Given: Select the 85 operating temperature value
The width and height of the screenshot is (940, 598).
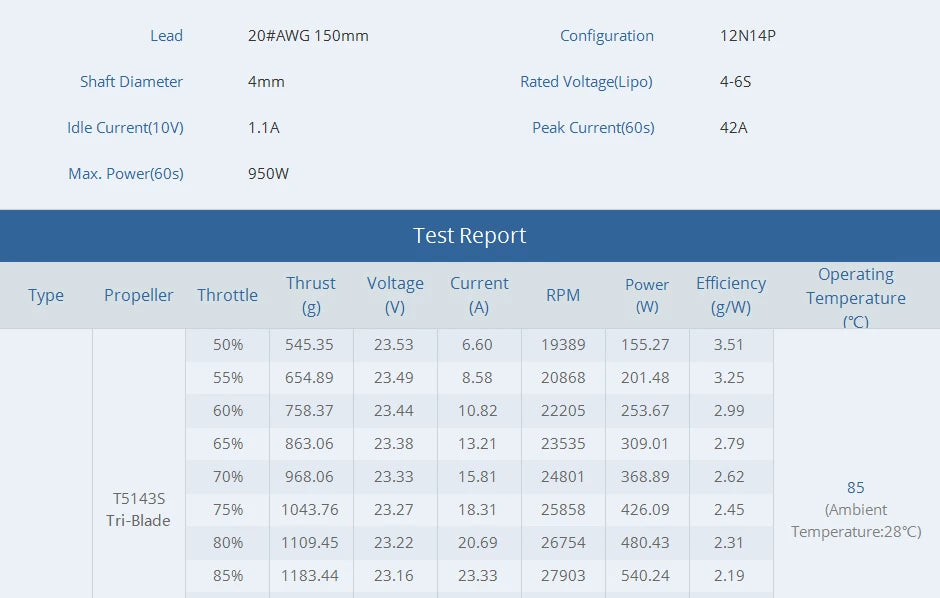Looking at the screenshot, I should (x=856, y=487).
